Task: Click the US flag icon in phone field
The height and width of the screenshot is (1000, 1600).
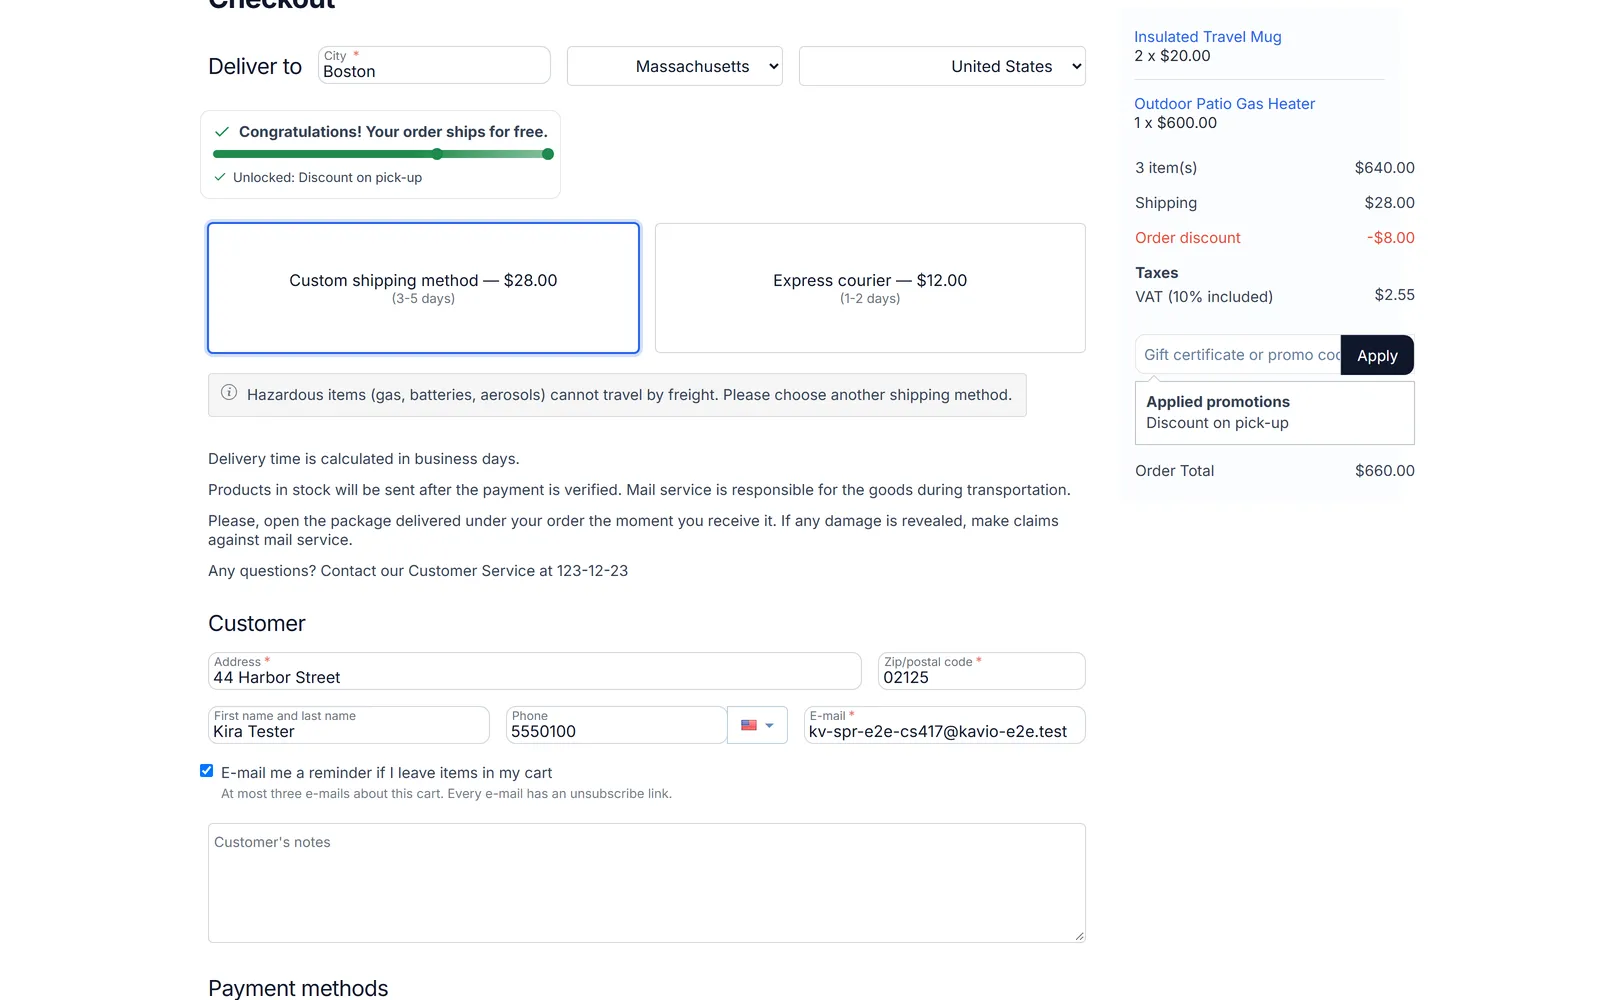Action: point(748,725)
